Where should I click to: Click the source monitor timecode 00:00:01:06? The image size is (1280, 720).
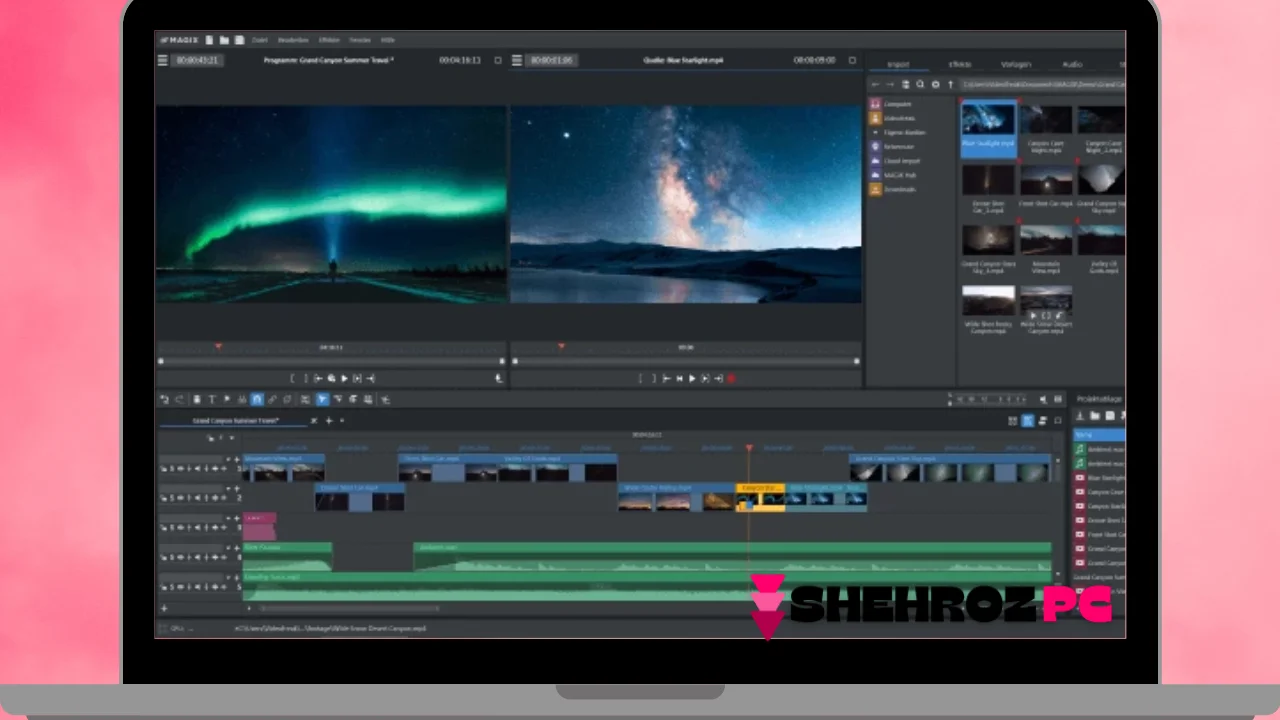[x=552, y=60]
